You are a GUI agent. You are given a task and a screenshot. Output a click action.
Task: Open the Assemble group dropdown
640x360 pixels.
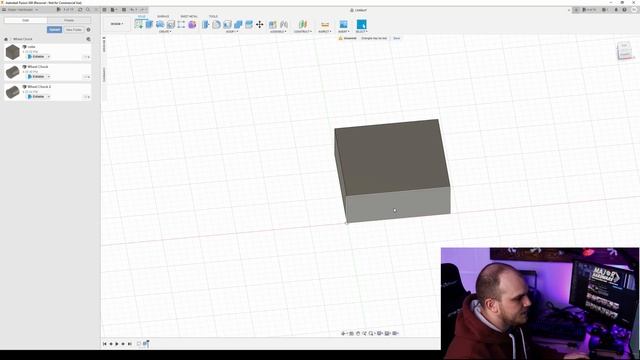click(x=278, y=31)
